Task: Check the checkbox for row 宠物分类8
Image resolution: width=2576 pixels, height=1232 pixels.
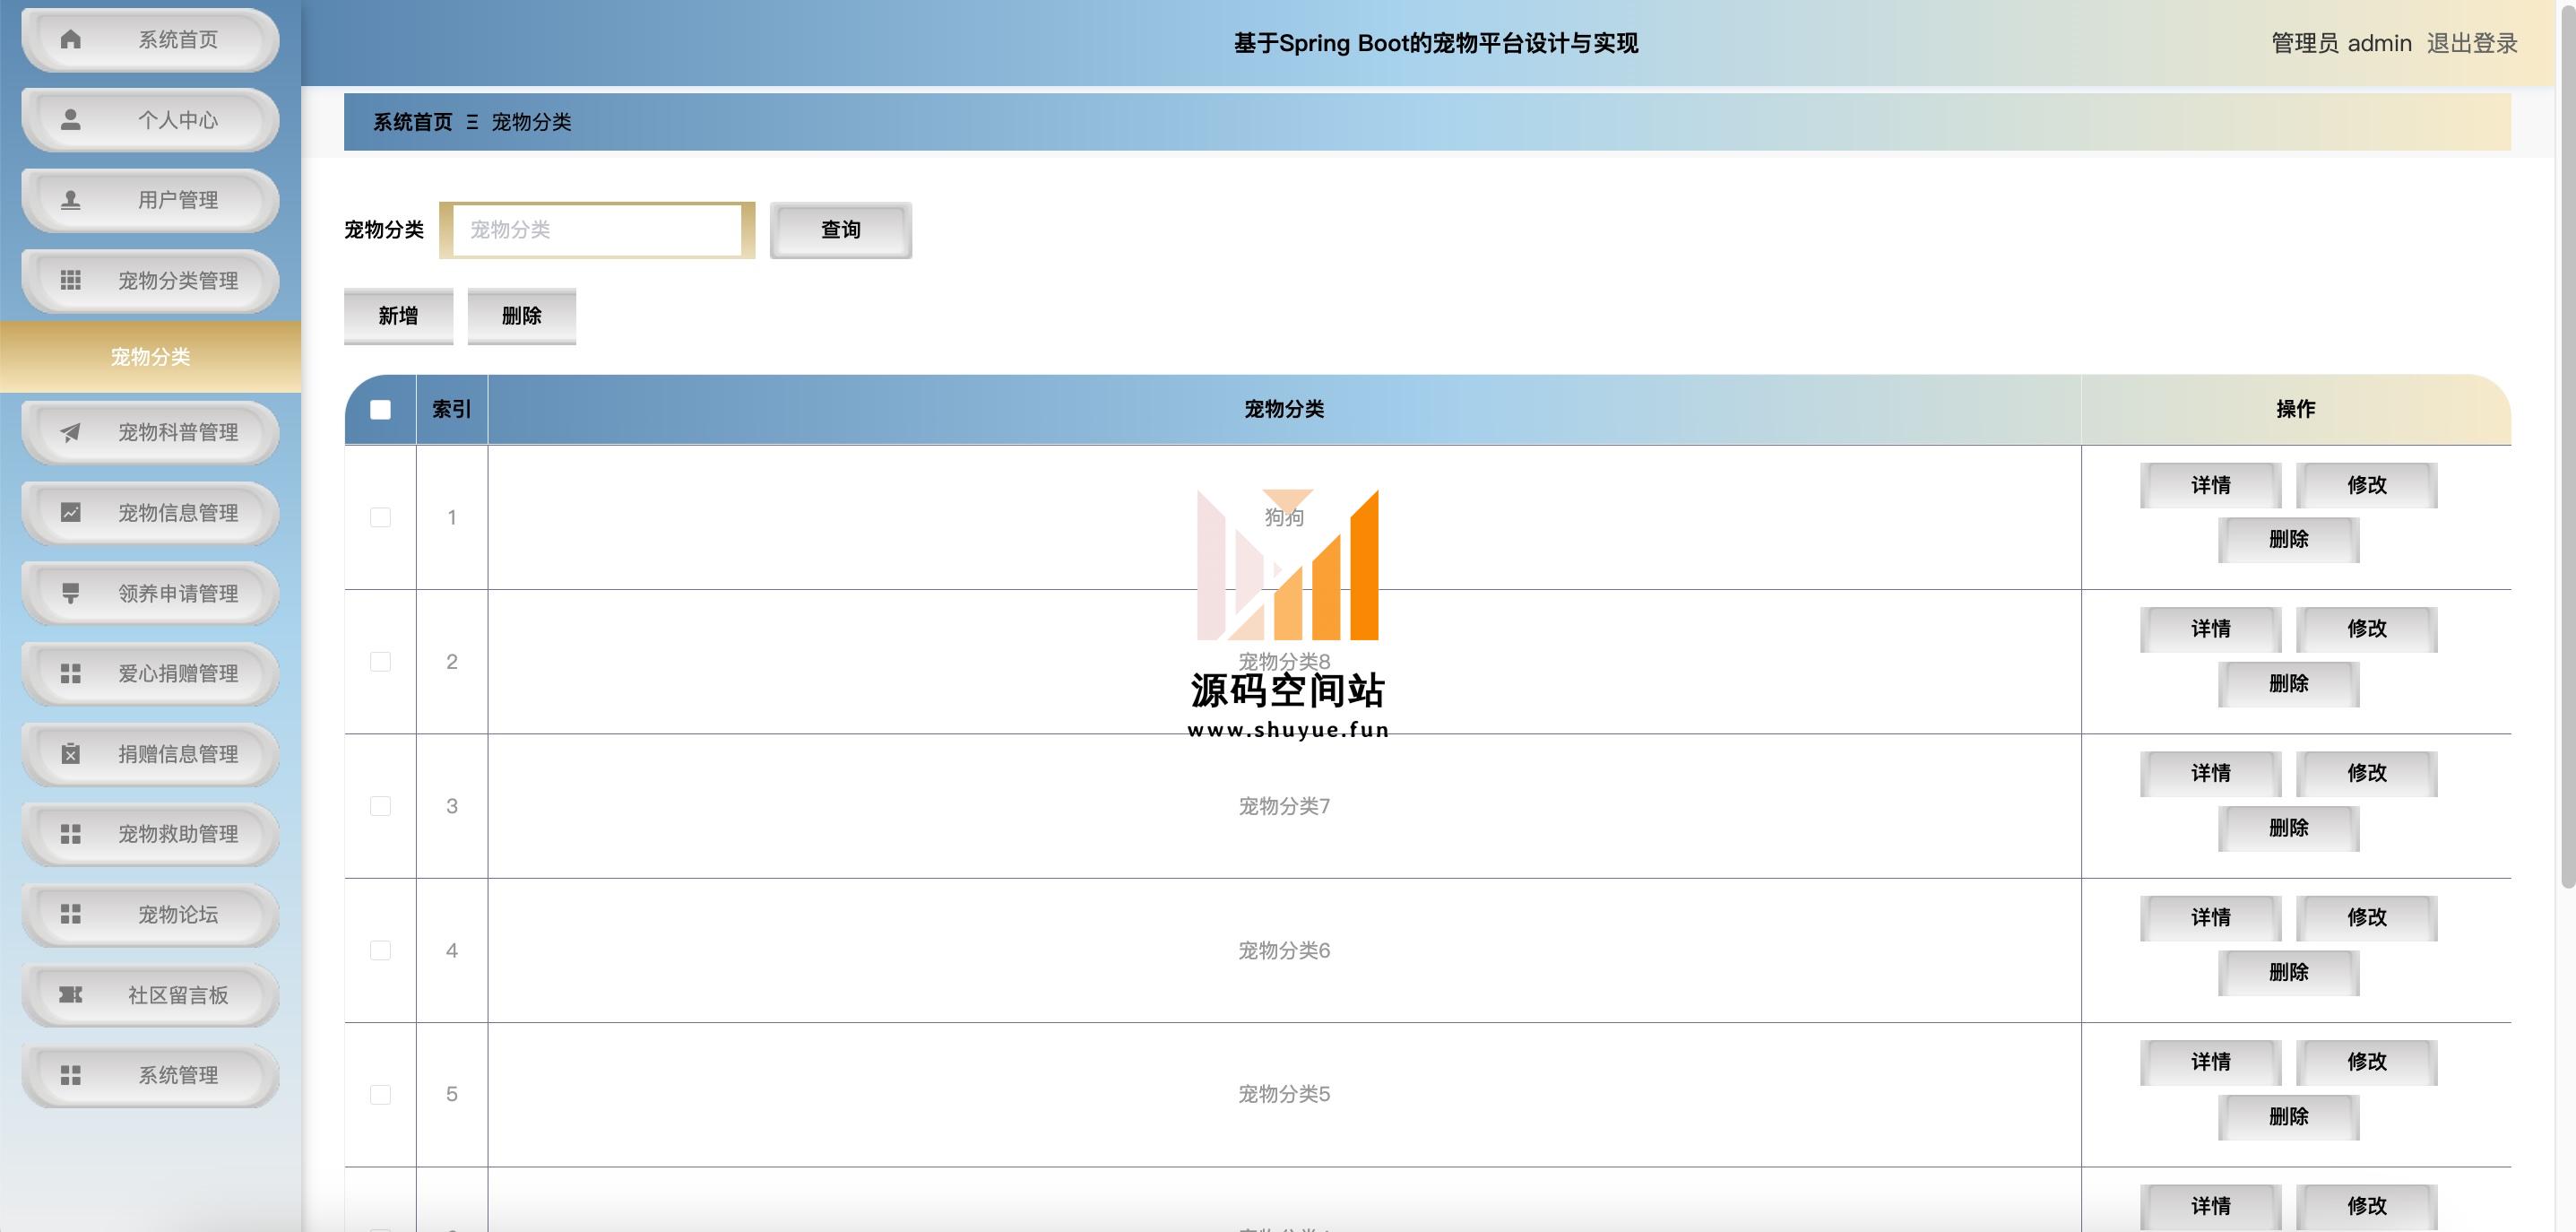Action: 380,661
